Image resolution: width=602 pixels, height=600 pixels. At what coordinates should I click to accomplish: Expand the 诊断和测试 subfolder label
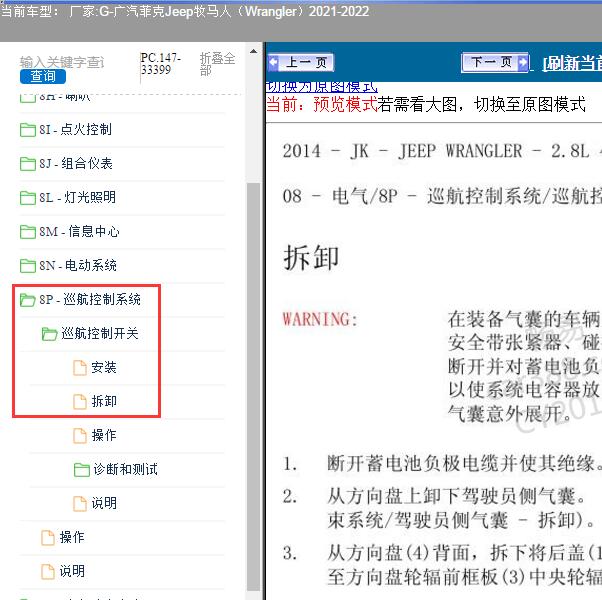click(x=126, y=469)
